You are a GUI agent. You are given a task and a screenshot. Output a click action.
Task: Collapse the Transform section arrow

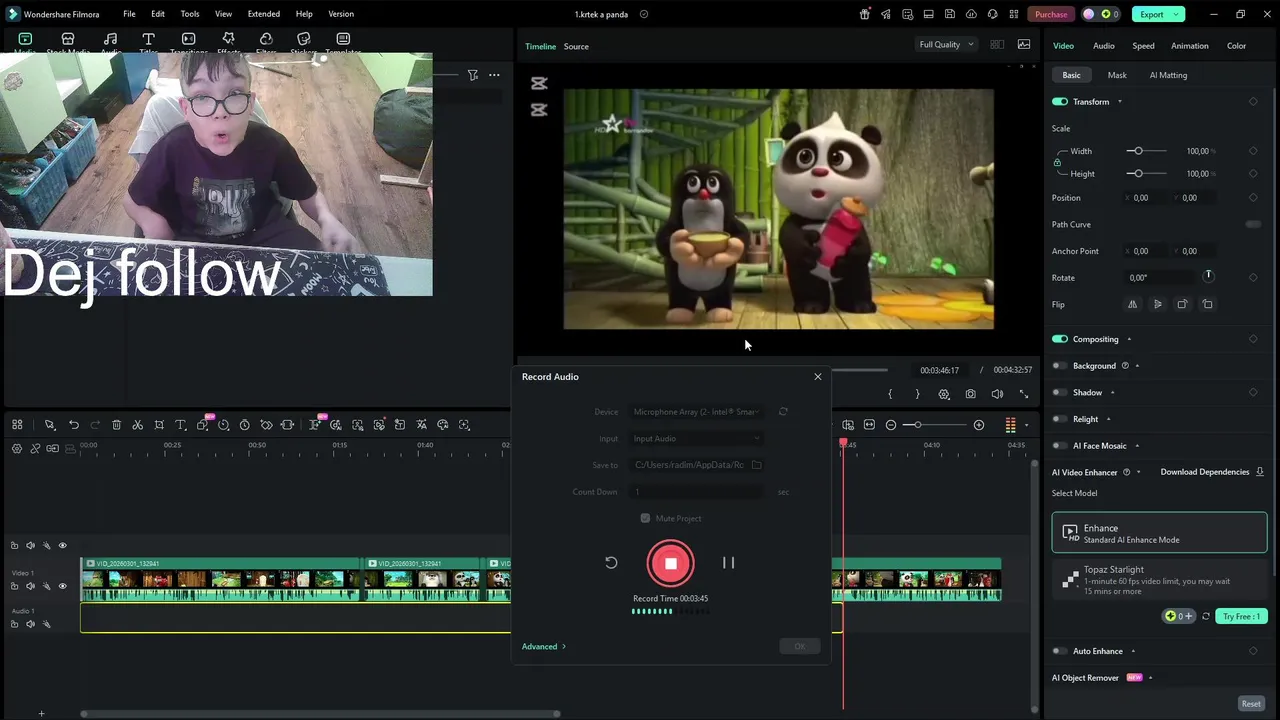click(x=1119, y=102)
